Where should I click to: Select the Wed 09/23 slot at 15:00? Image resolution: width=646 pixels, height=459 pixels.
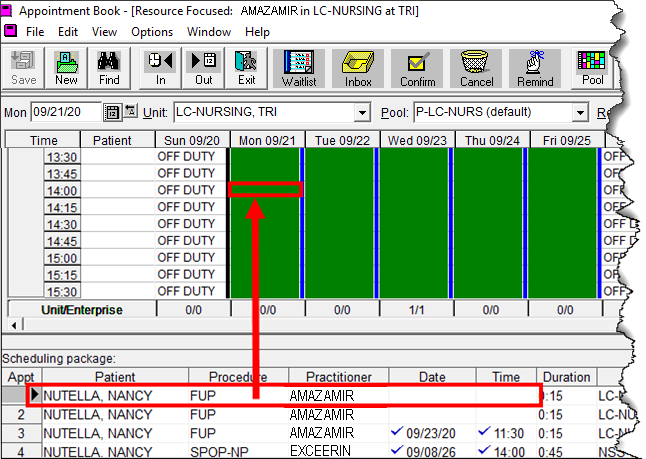[414, 258]
